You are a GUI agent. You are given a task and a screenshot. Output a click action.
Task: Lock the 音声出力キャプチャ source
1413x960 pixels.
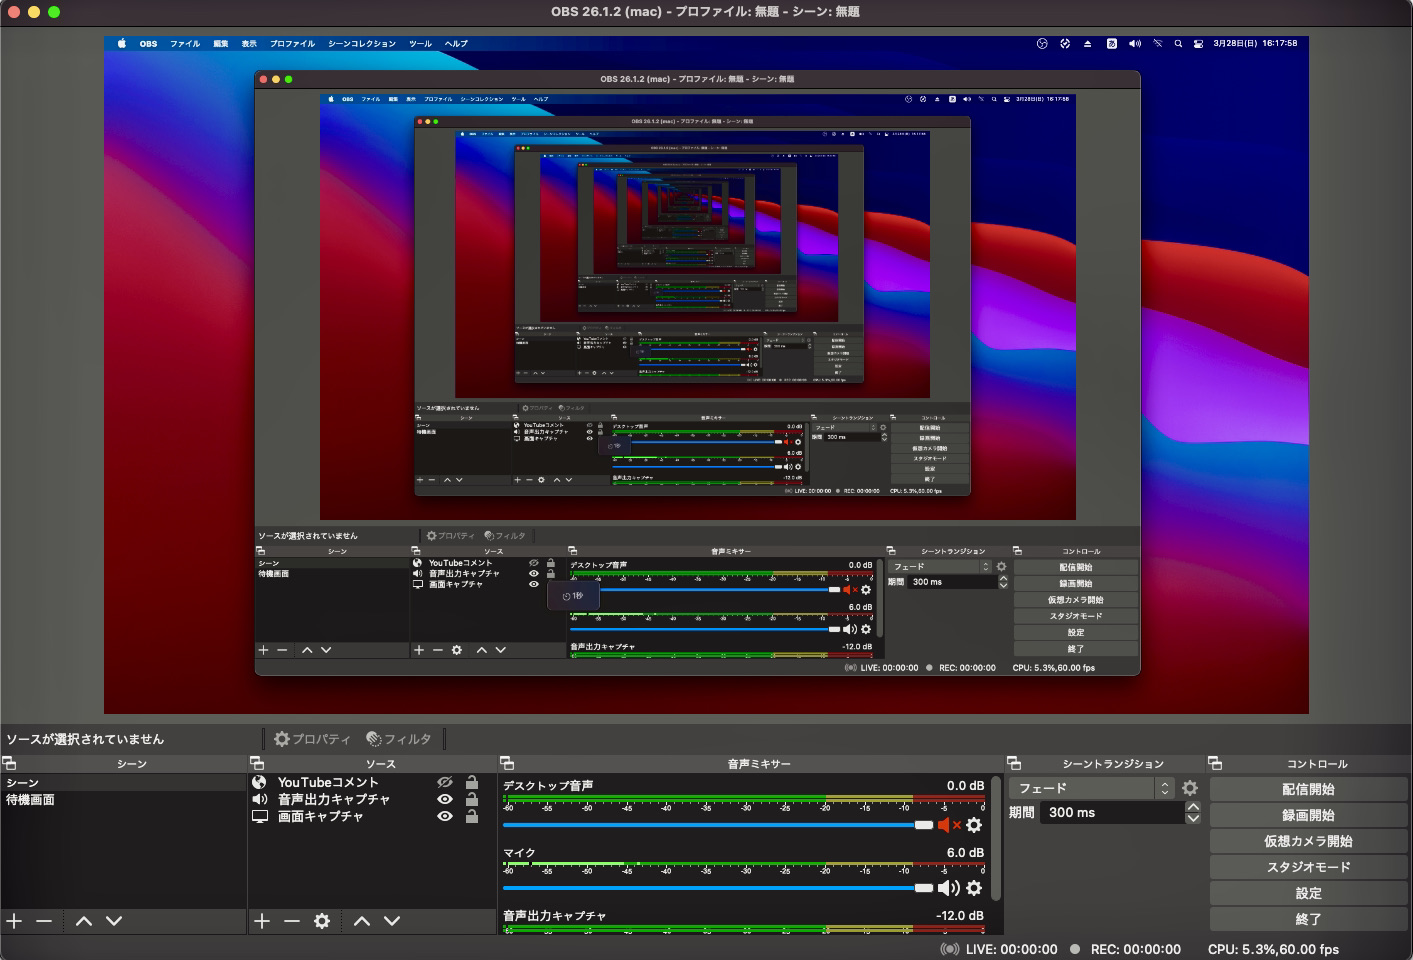(x=472, y=799)
